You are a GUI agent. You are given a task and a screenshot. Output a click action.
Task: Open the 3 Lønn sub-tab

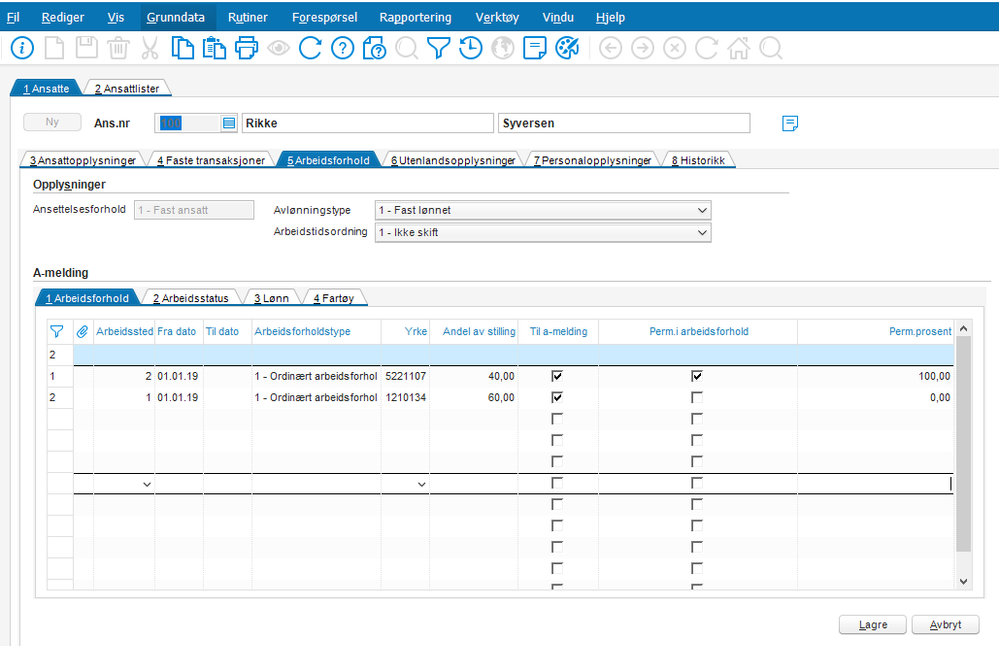[271, 298]
